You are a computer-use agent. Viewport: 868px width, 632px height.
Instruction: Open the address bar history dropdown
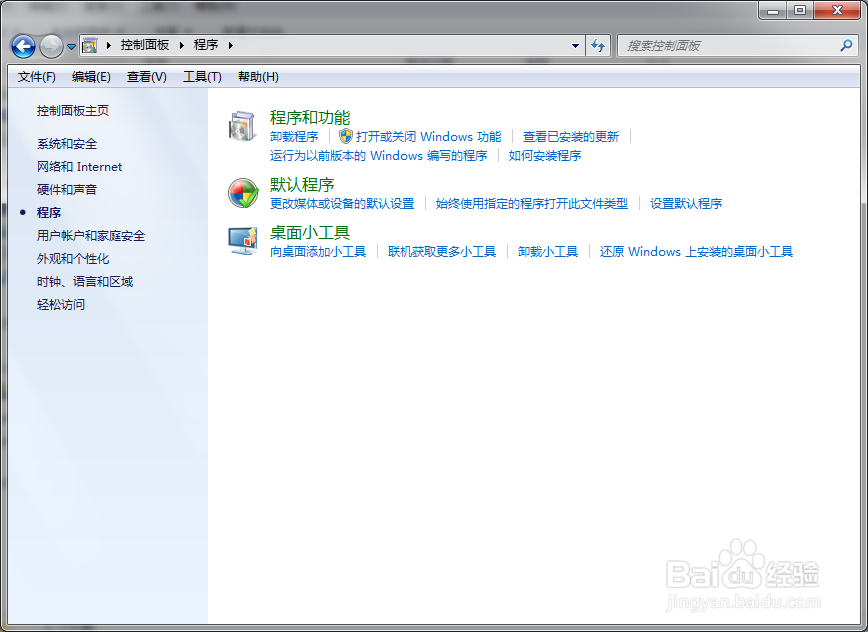576,46
